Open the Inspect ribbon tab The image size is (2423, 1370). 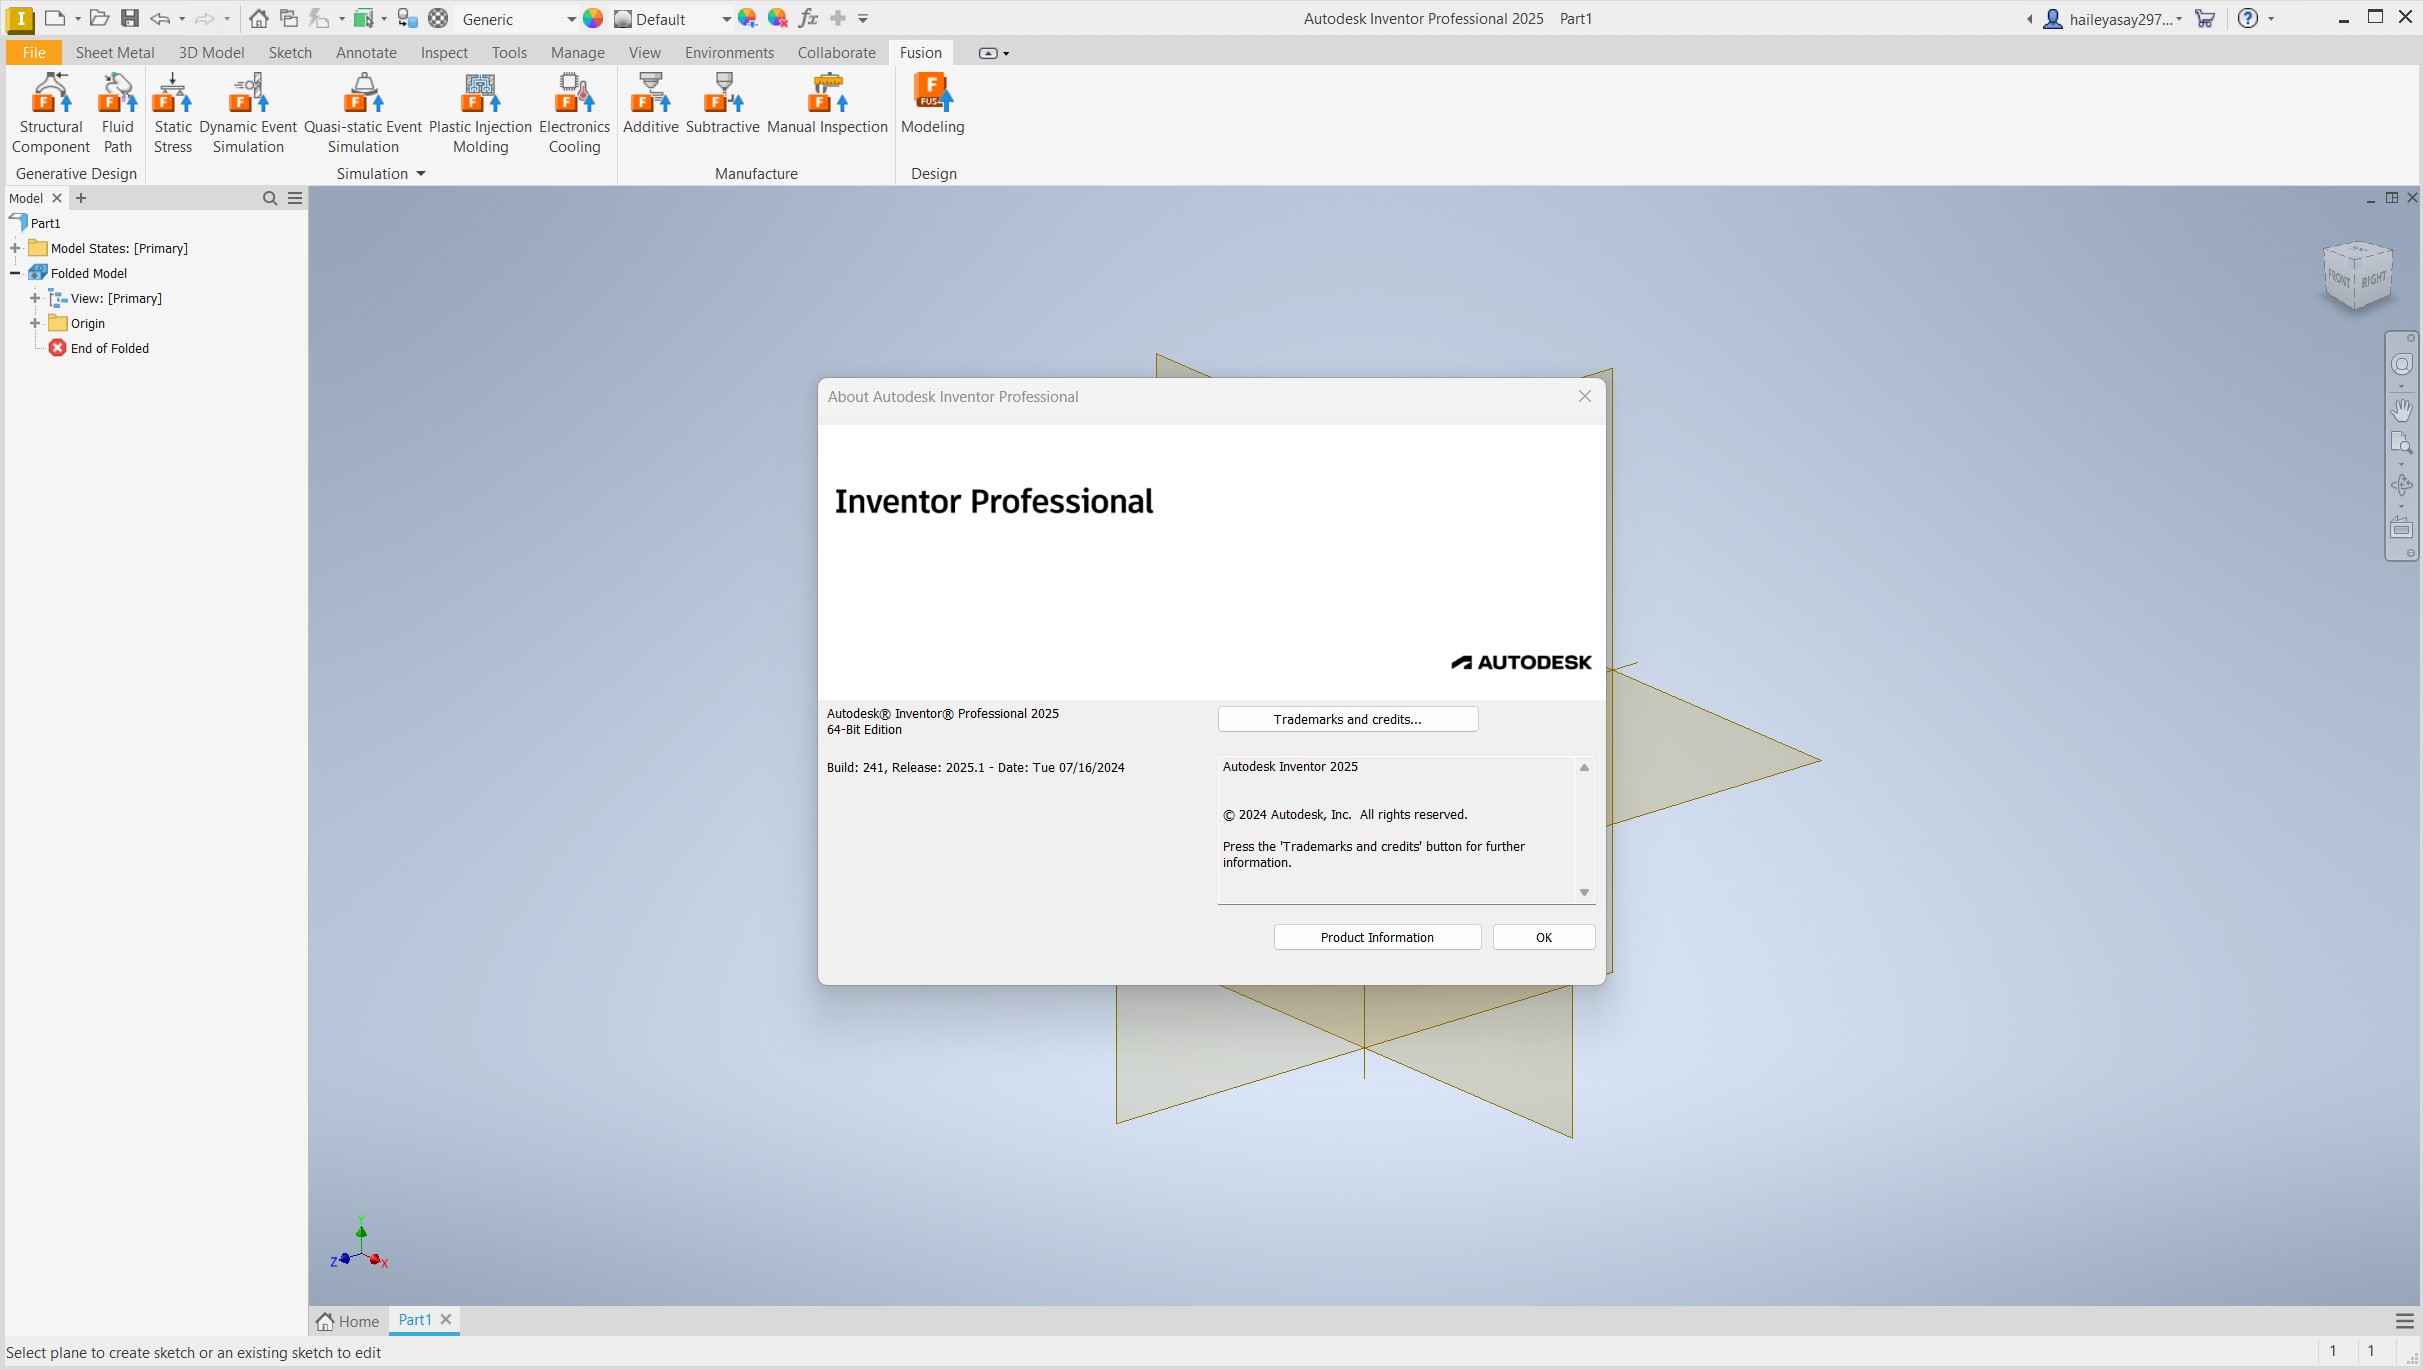pos(444,52)
